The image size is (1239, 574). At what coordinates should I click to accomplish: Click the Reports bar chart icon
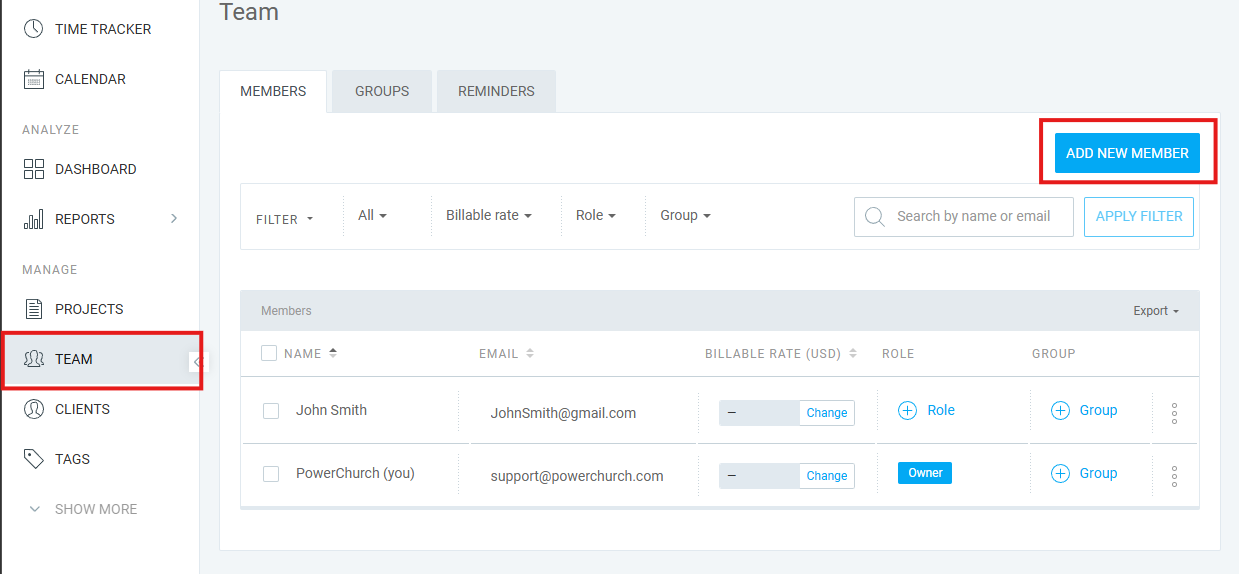coord(34,219)
